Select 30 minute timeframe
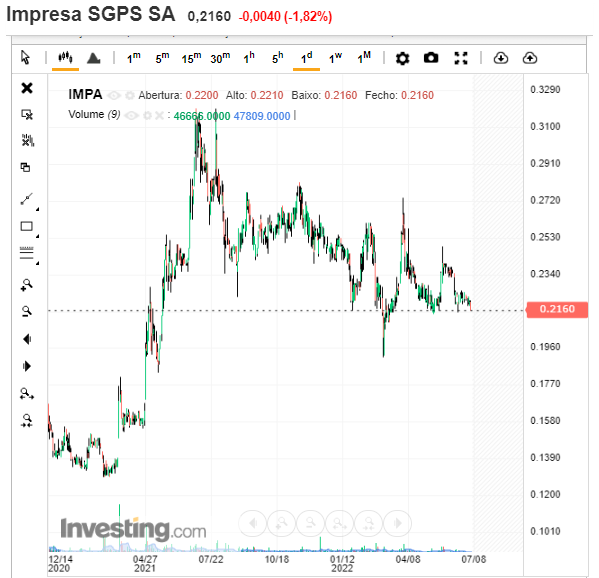The height and width of the screenshot is (578, 599). [x=220, y=58]
